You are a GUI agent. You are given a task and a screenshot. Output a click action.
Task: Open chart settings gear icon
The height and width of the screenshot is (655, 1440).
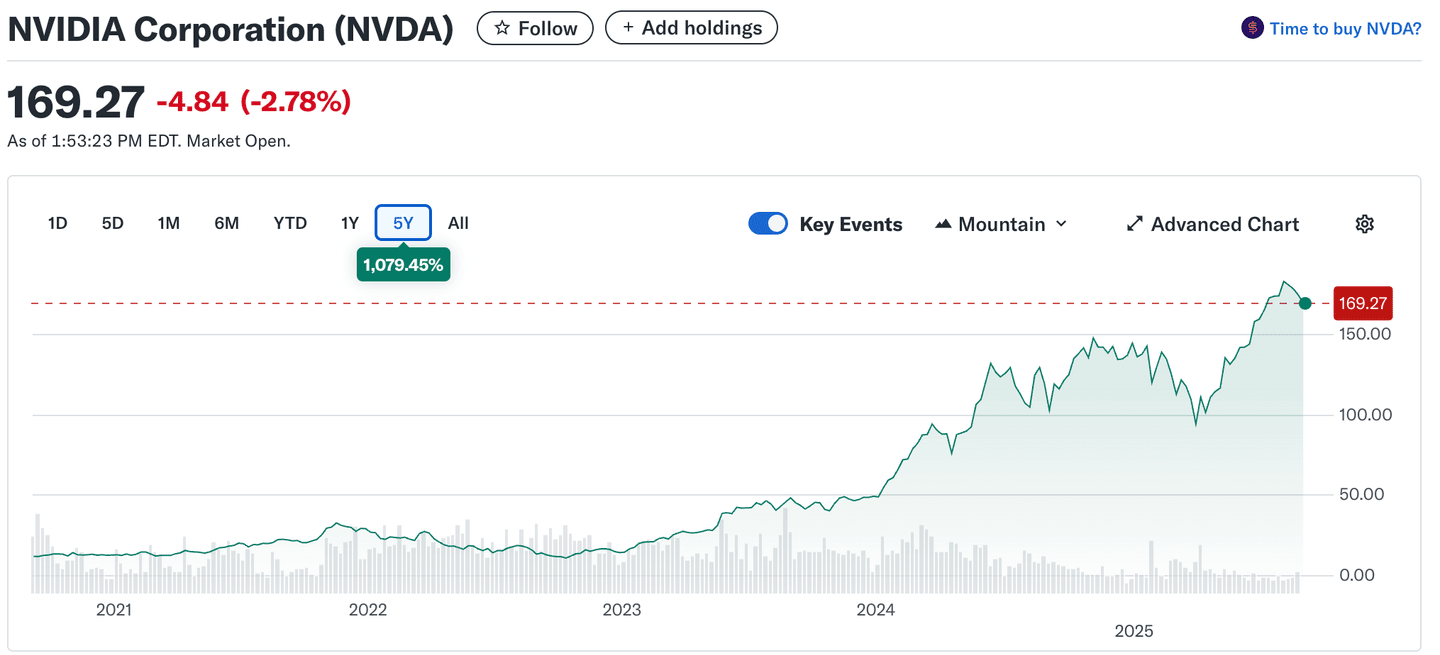click(1364, 224)
